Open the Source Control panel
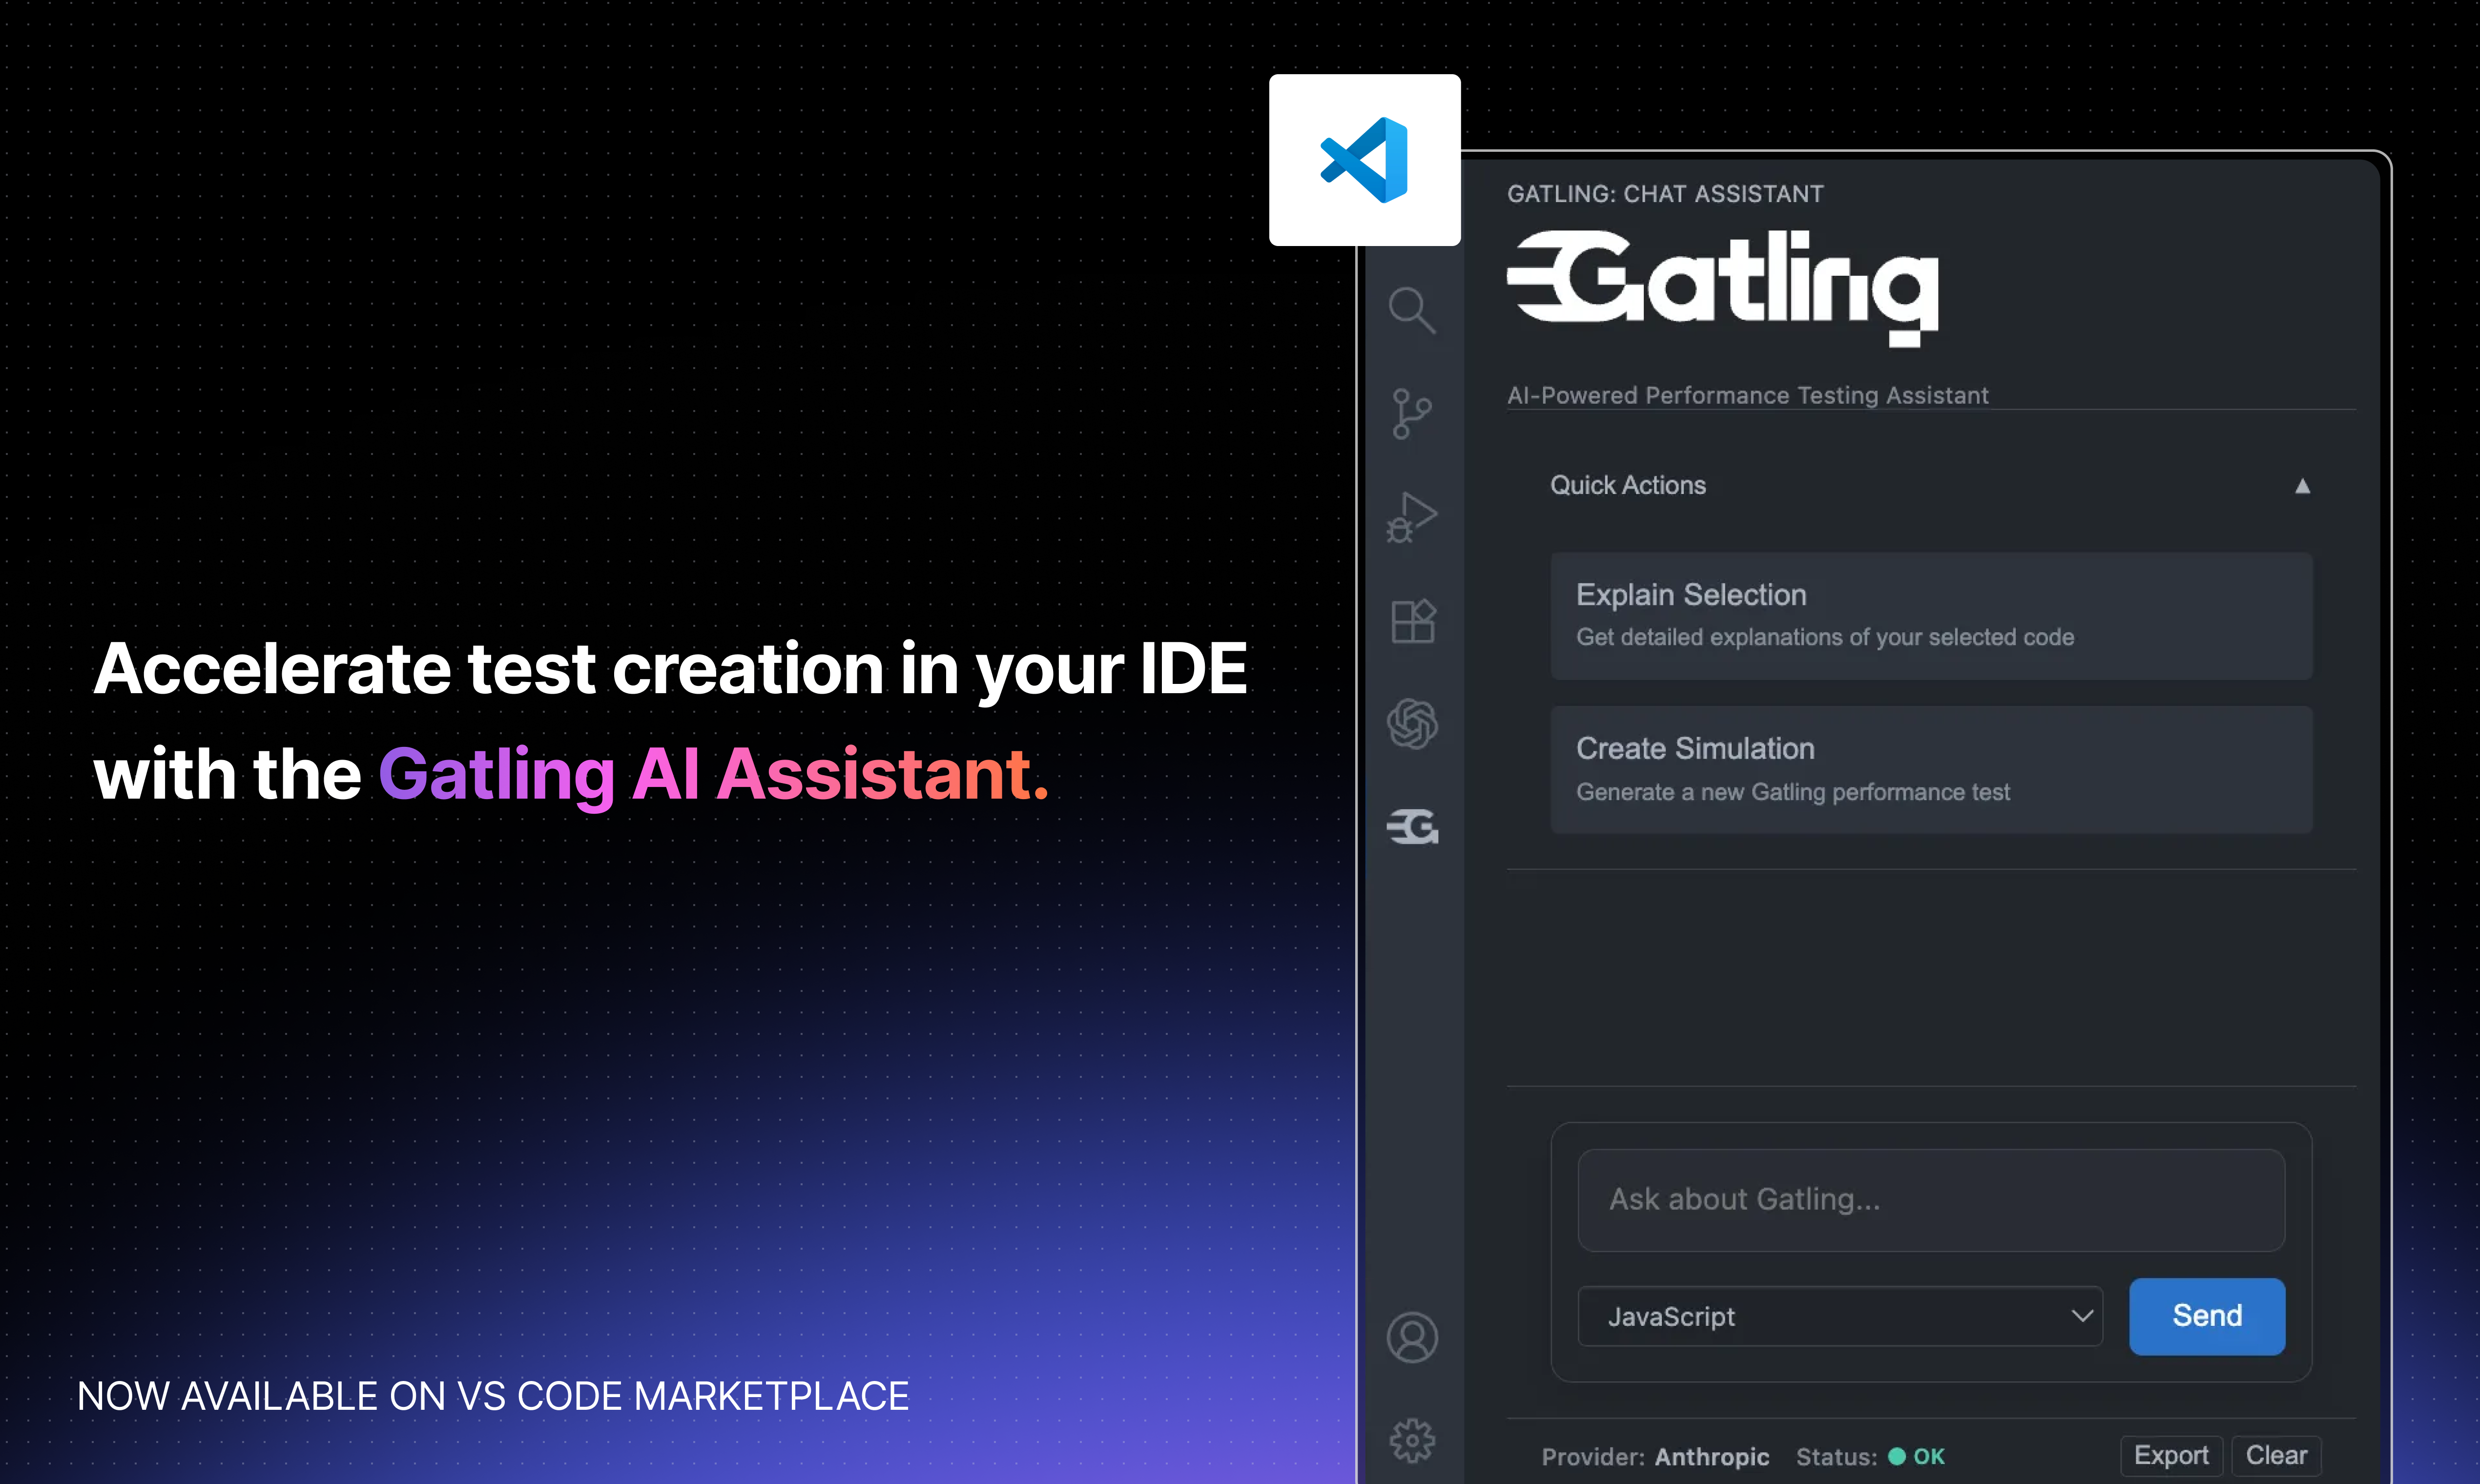 coord(1412,413)
